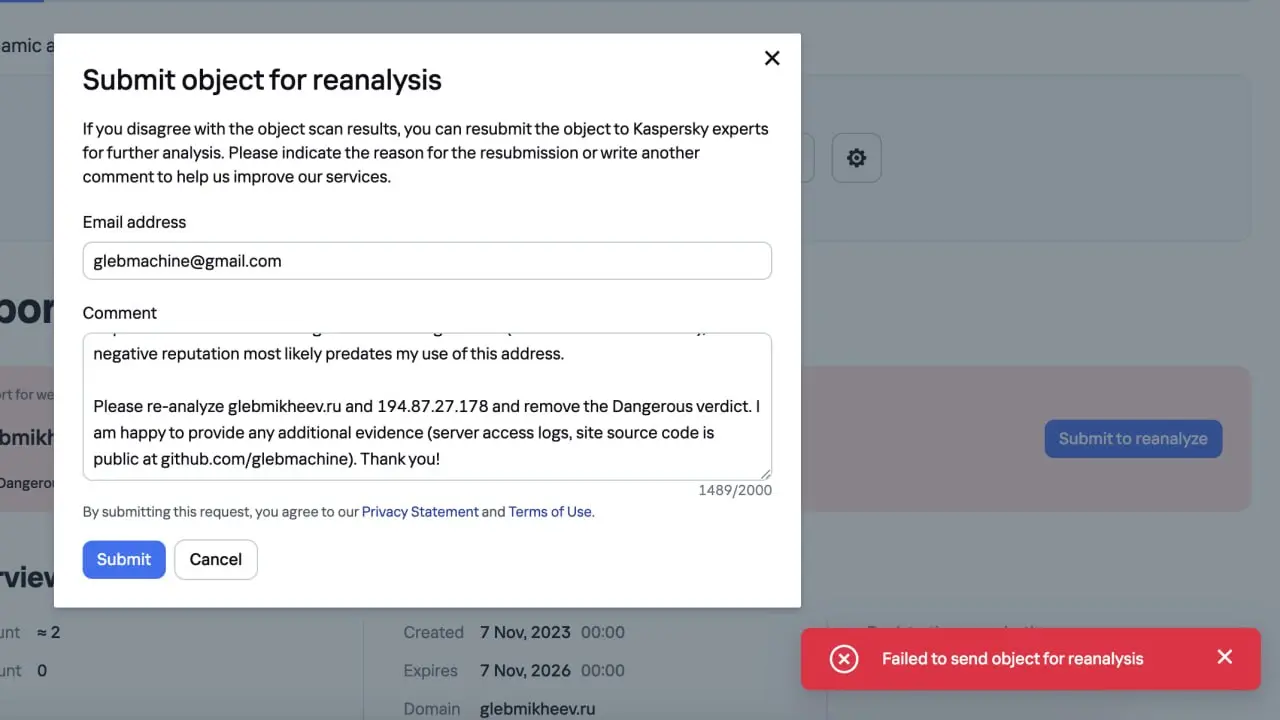Click the "Email address" label
The width and height of the screenshot is (1280, 720).
(x=135, y=222)
